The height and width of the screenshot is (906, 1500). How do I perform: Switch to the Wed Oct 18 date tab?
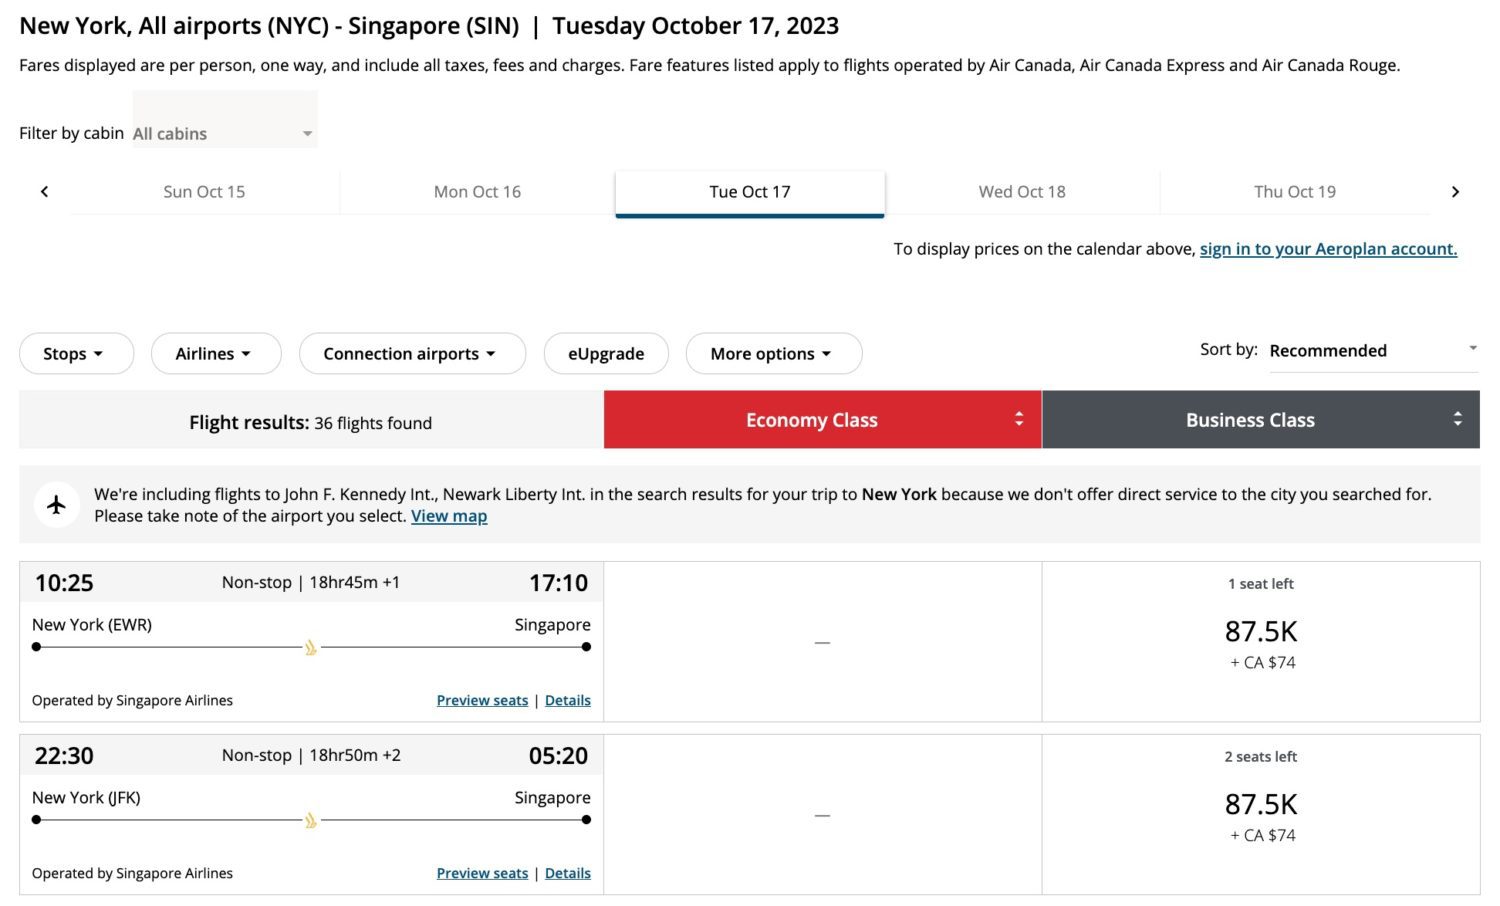pyautogui.click(x=1022, y=191)
